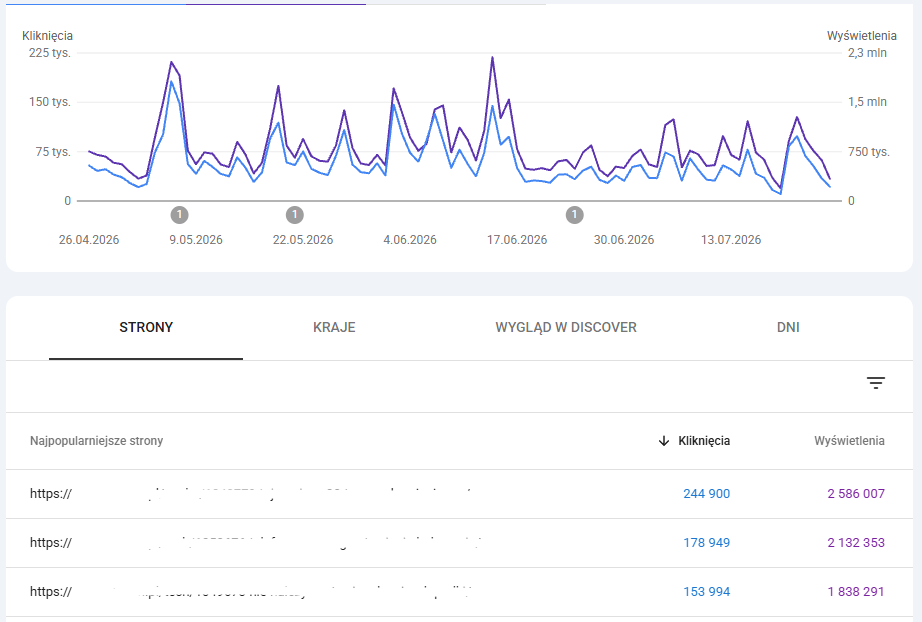Click the 178 949 clicks value

coord(706,543)
